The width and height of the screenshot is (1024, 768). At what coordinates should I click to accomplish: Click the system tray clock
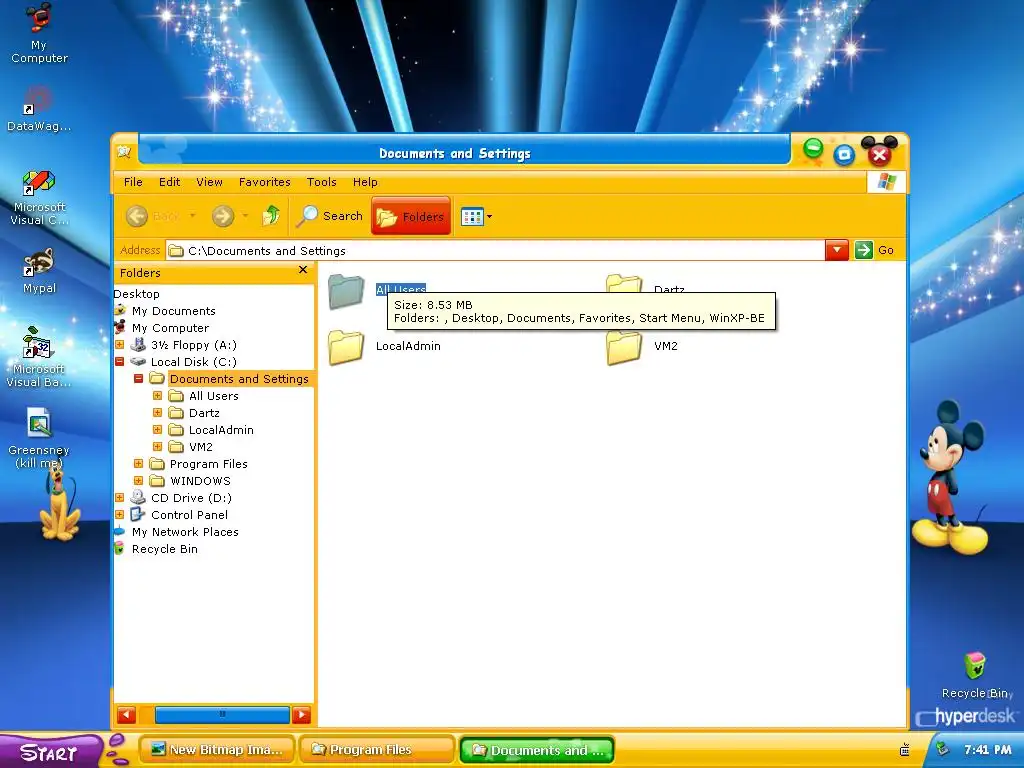tap(987, 750)
